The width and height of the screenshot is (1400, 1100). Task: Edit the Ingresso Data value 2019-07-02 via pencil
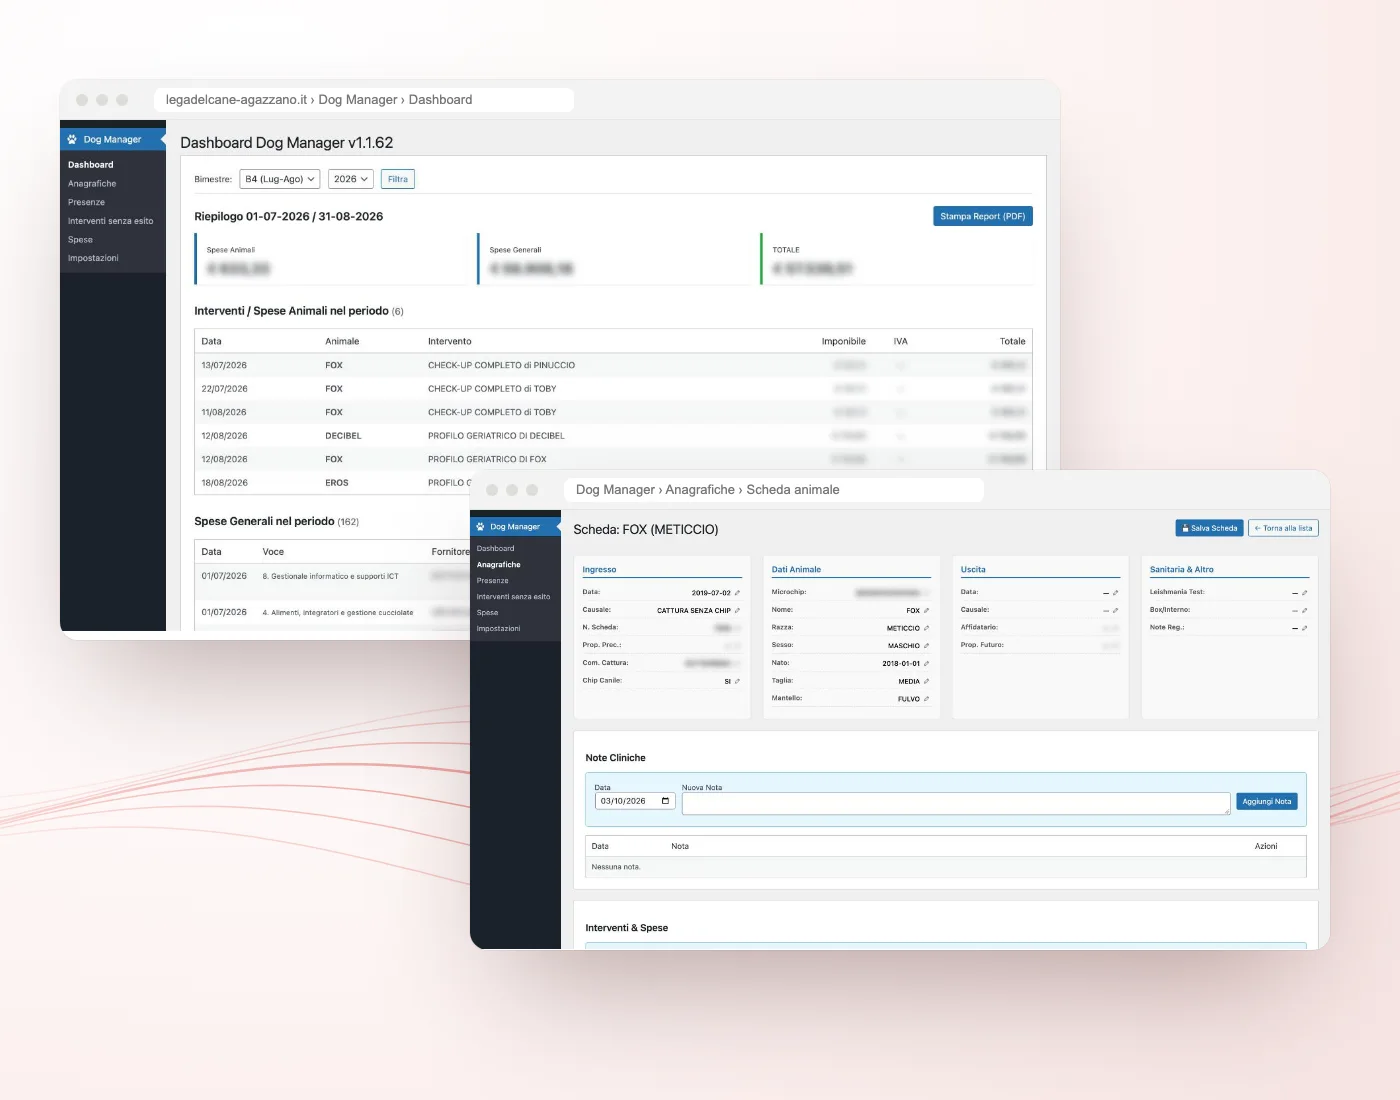tap(737, 593)
